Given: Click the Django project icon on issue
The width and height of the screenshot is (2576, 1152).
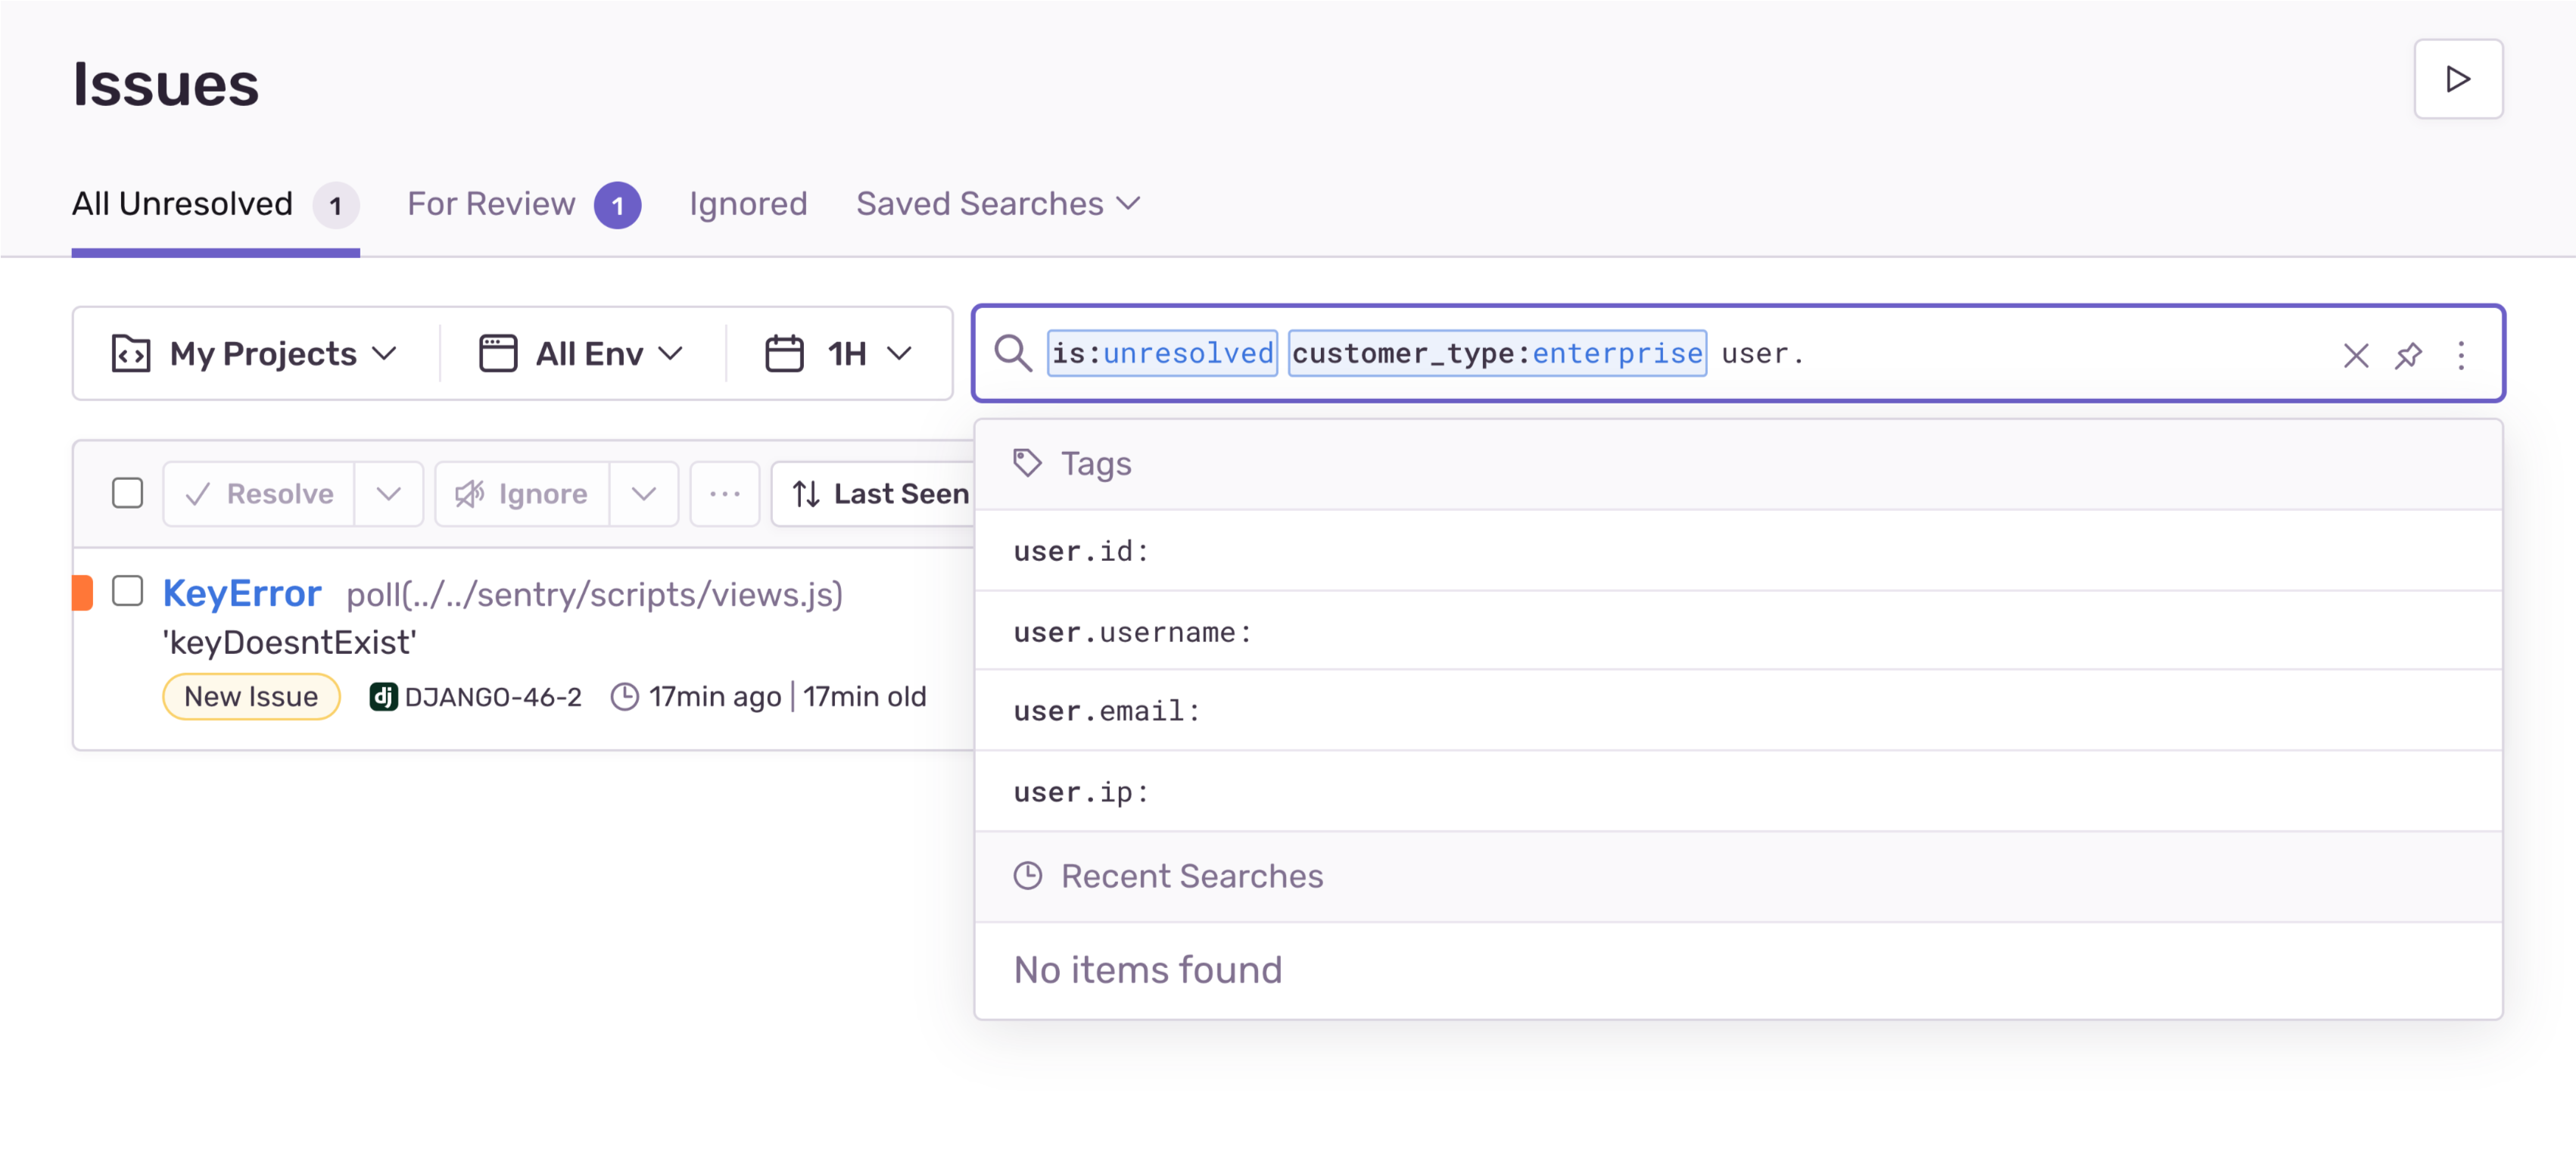Looking at the screenshot, I should (383, 697).
